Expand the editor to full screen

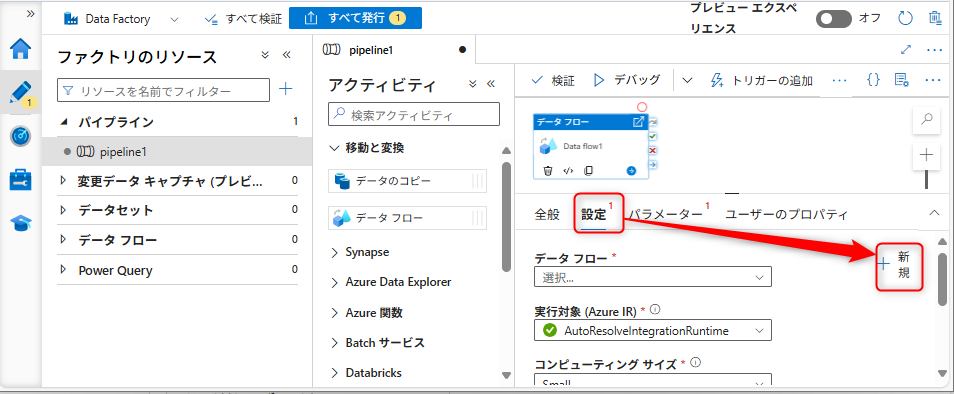(905, 50)
